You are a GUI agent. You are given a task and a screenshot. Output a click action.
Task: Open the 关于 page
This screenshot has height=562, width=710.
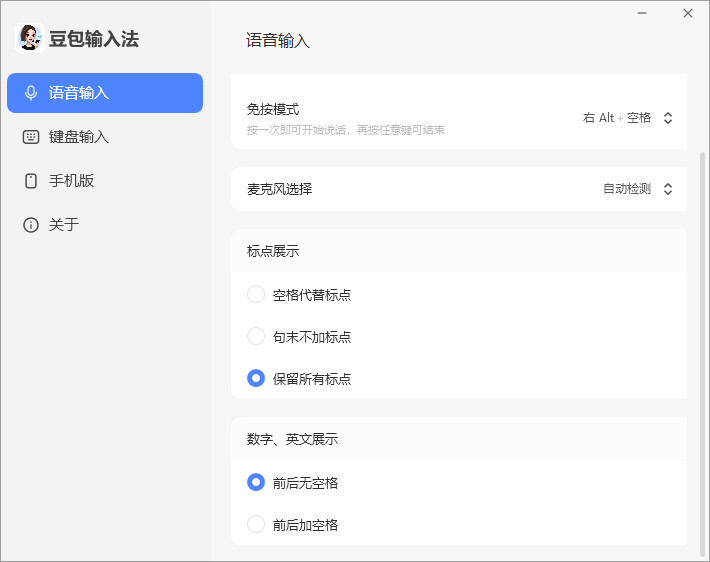105,225
